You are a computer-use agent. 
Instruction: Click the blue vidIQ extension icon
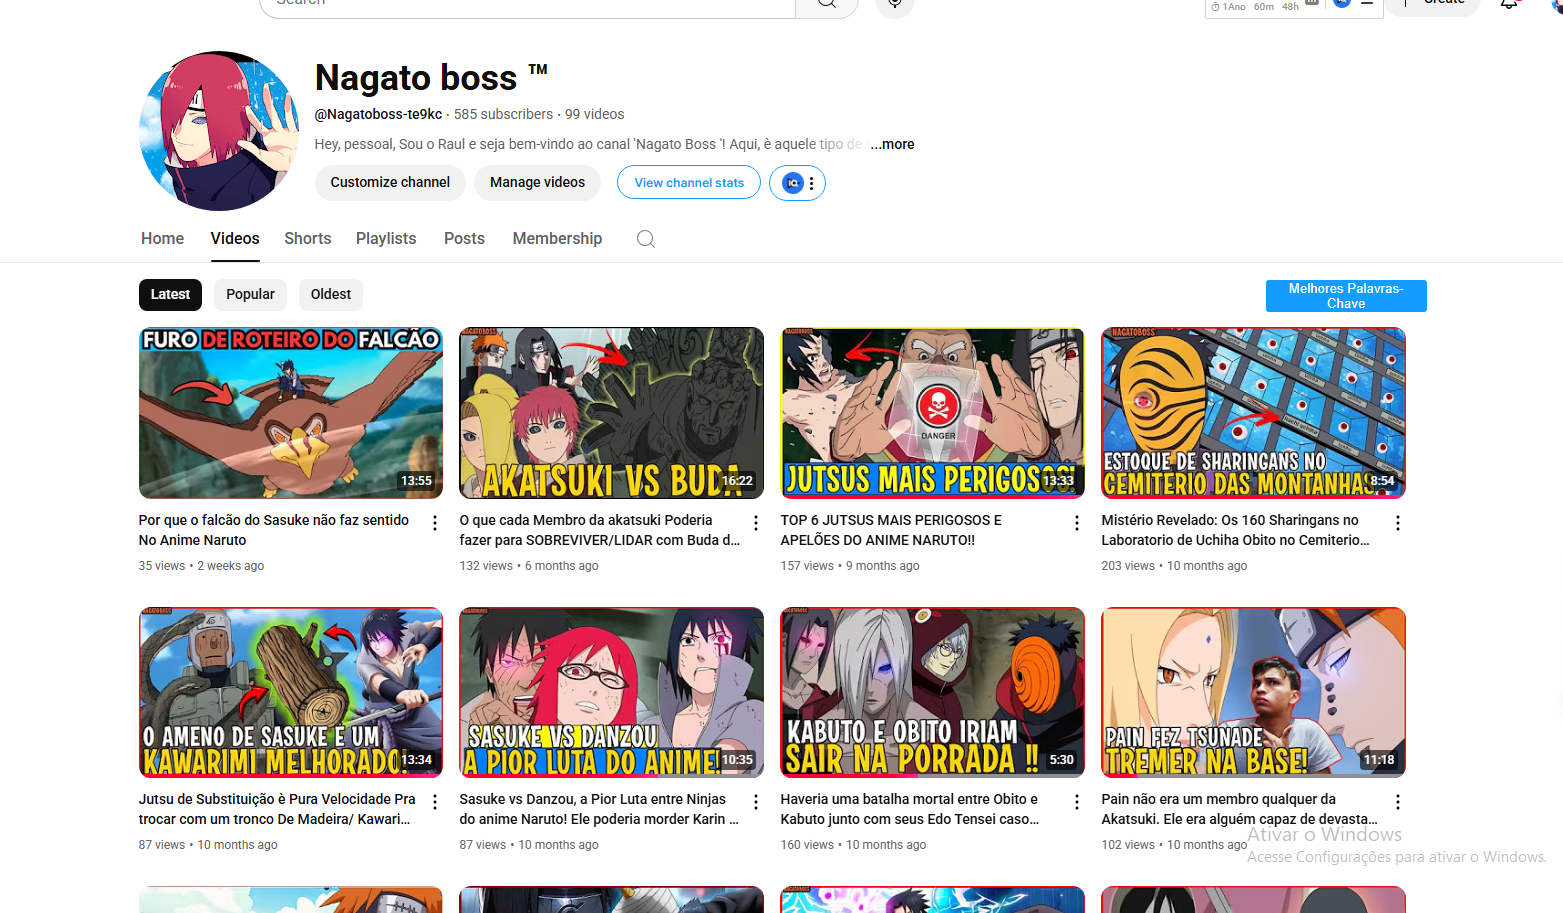pyautogui.click(x=792, y=183)
